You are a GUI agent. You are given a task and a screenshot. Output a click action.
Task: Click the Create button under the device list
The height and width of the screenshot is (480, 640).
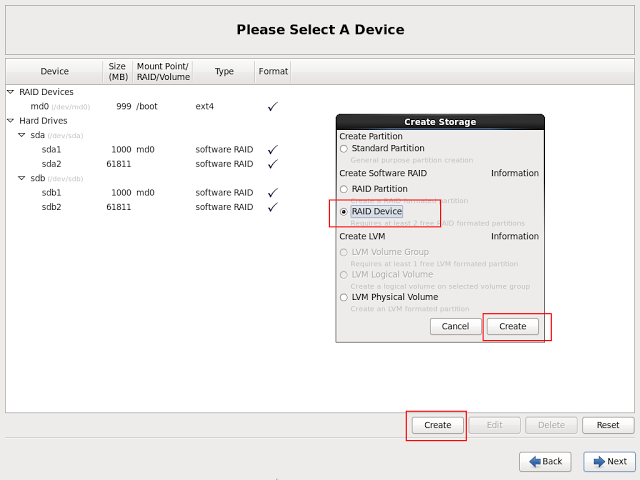click(x=437, y=425)
